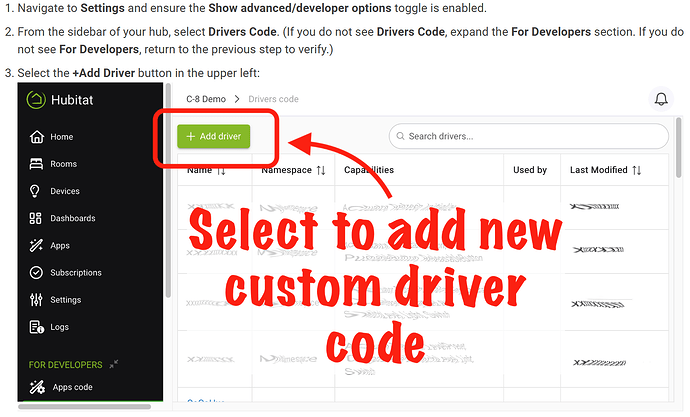Click the Apps code wand-gear icon
The image size is (690, 417).
(x=37, y=387)
